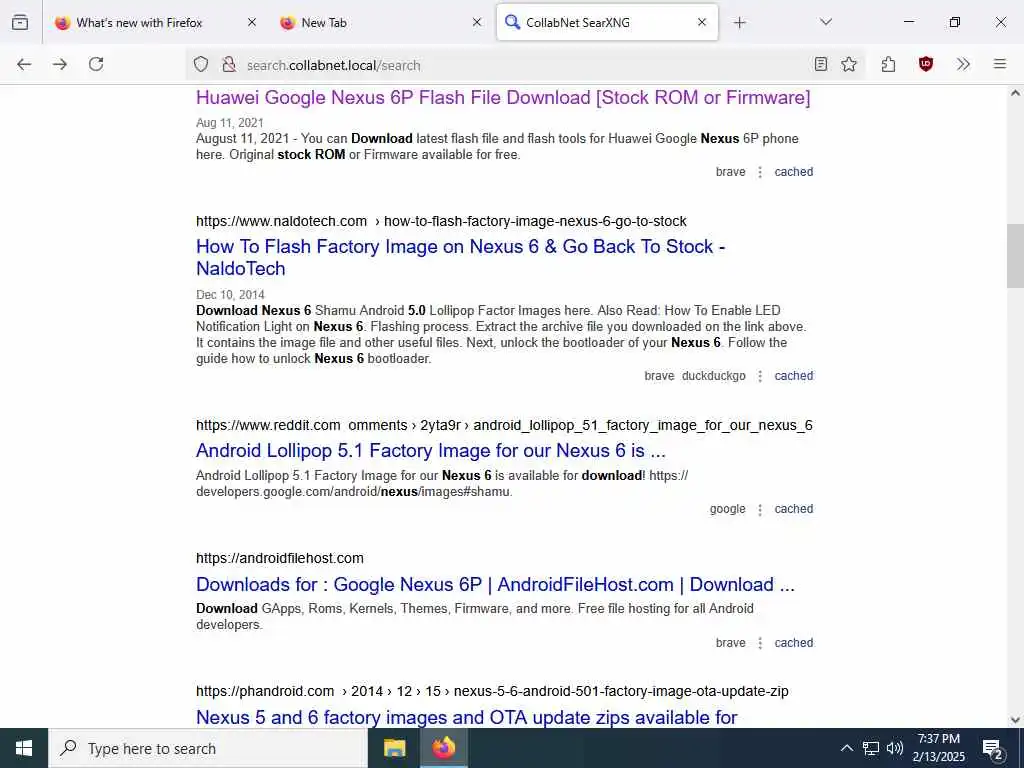Open three-dot options for AndroidFileHost result
The height and width of the screenshot is (768, 1024).
[x=760, y=643]
